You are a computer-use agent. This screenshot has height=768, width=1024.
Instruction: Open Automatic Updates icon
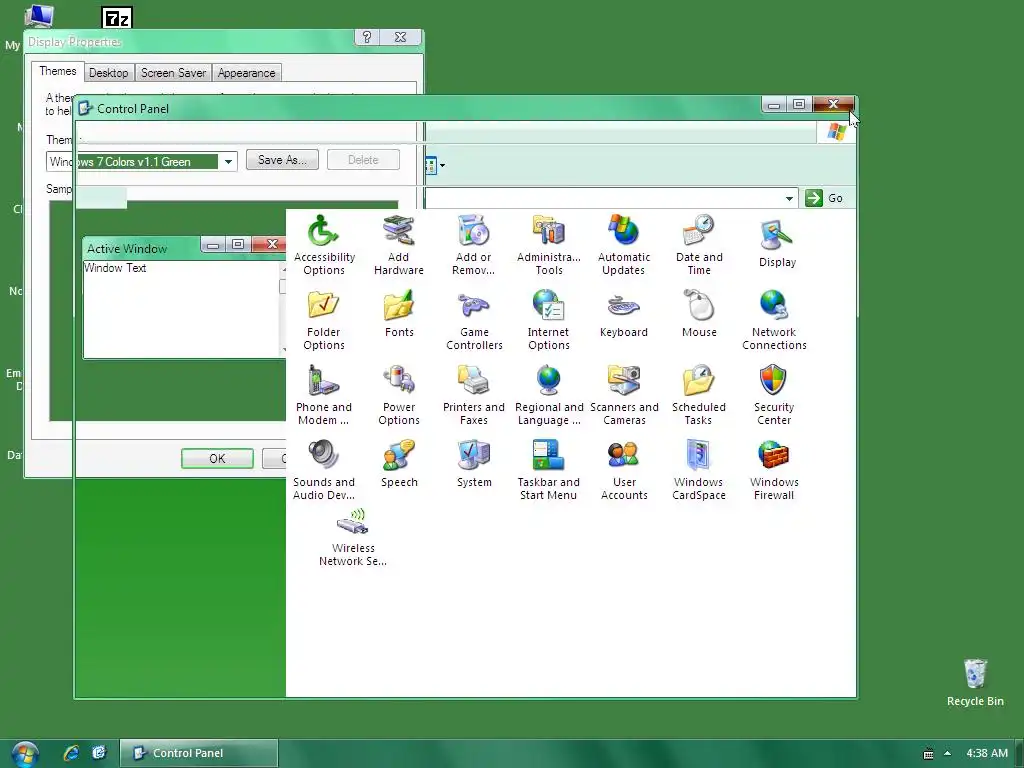click(x=624, y=246)
